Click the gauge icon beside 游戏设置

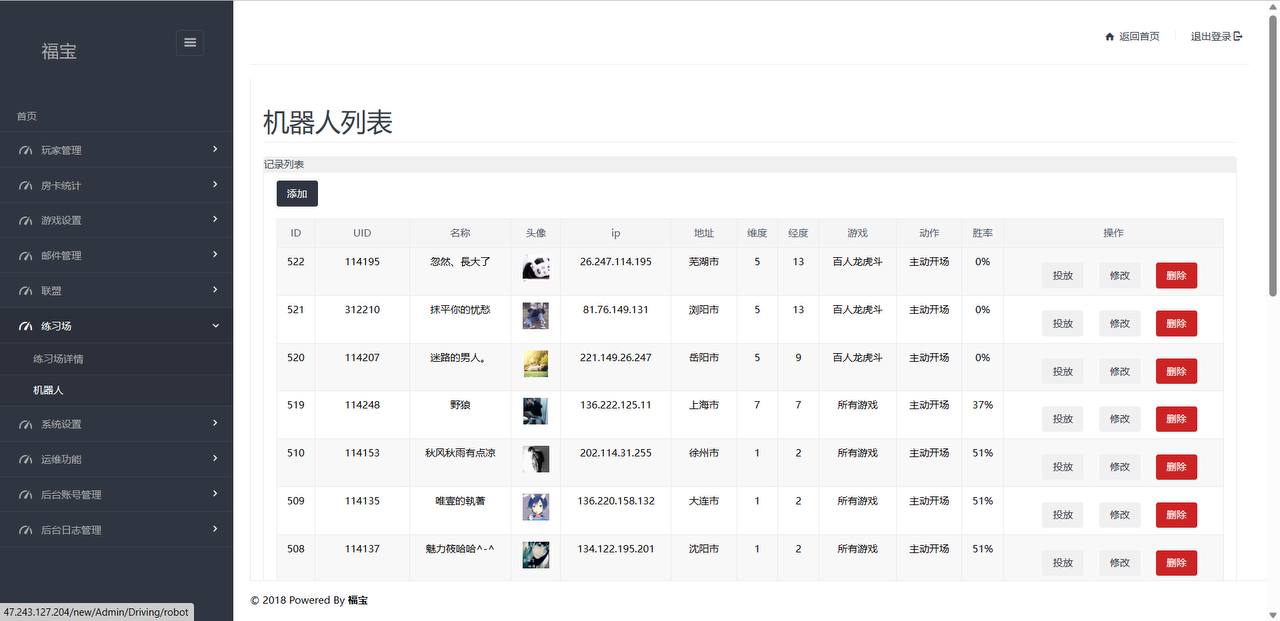(26, 221)
